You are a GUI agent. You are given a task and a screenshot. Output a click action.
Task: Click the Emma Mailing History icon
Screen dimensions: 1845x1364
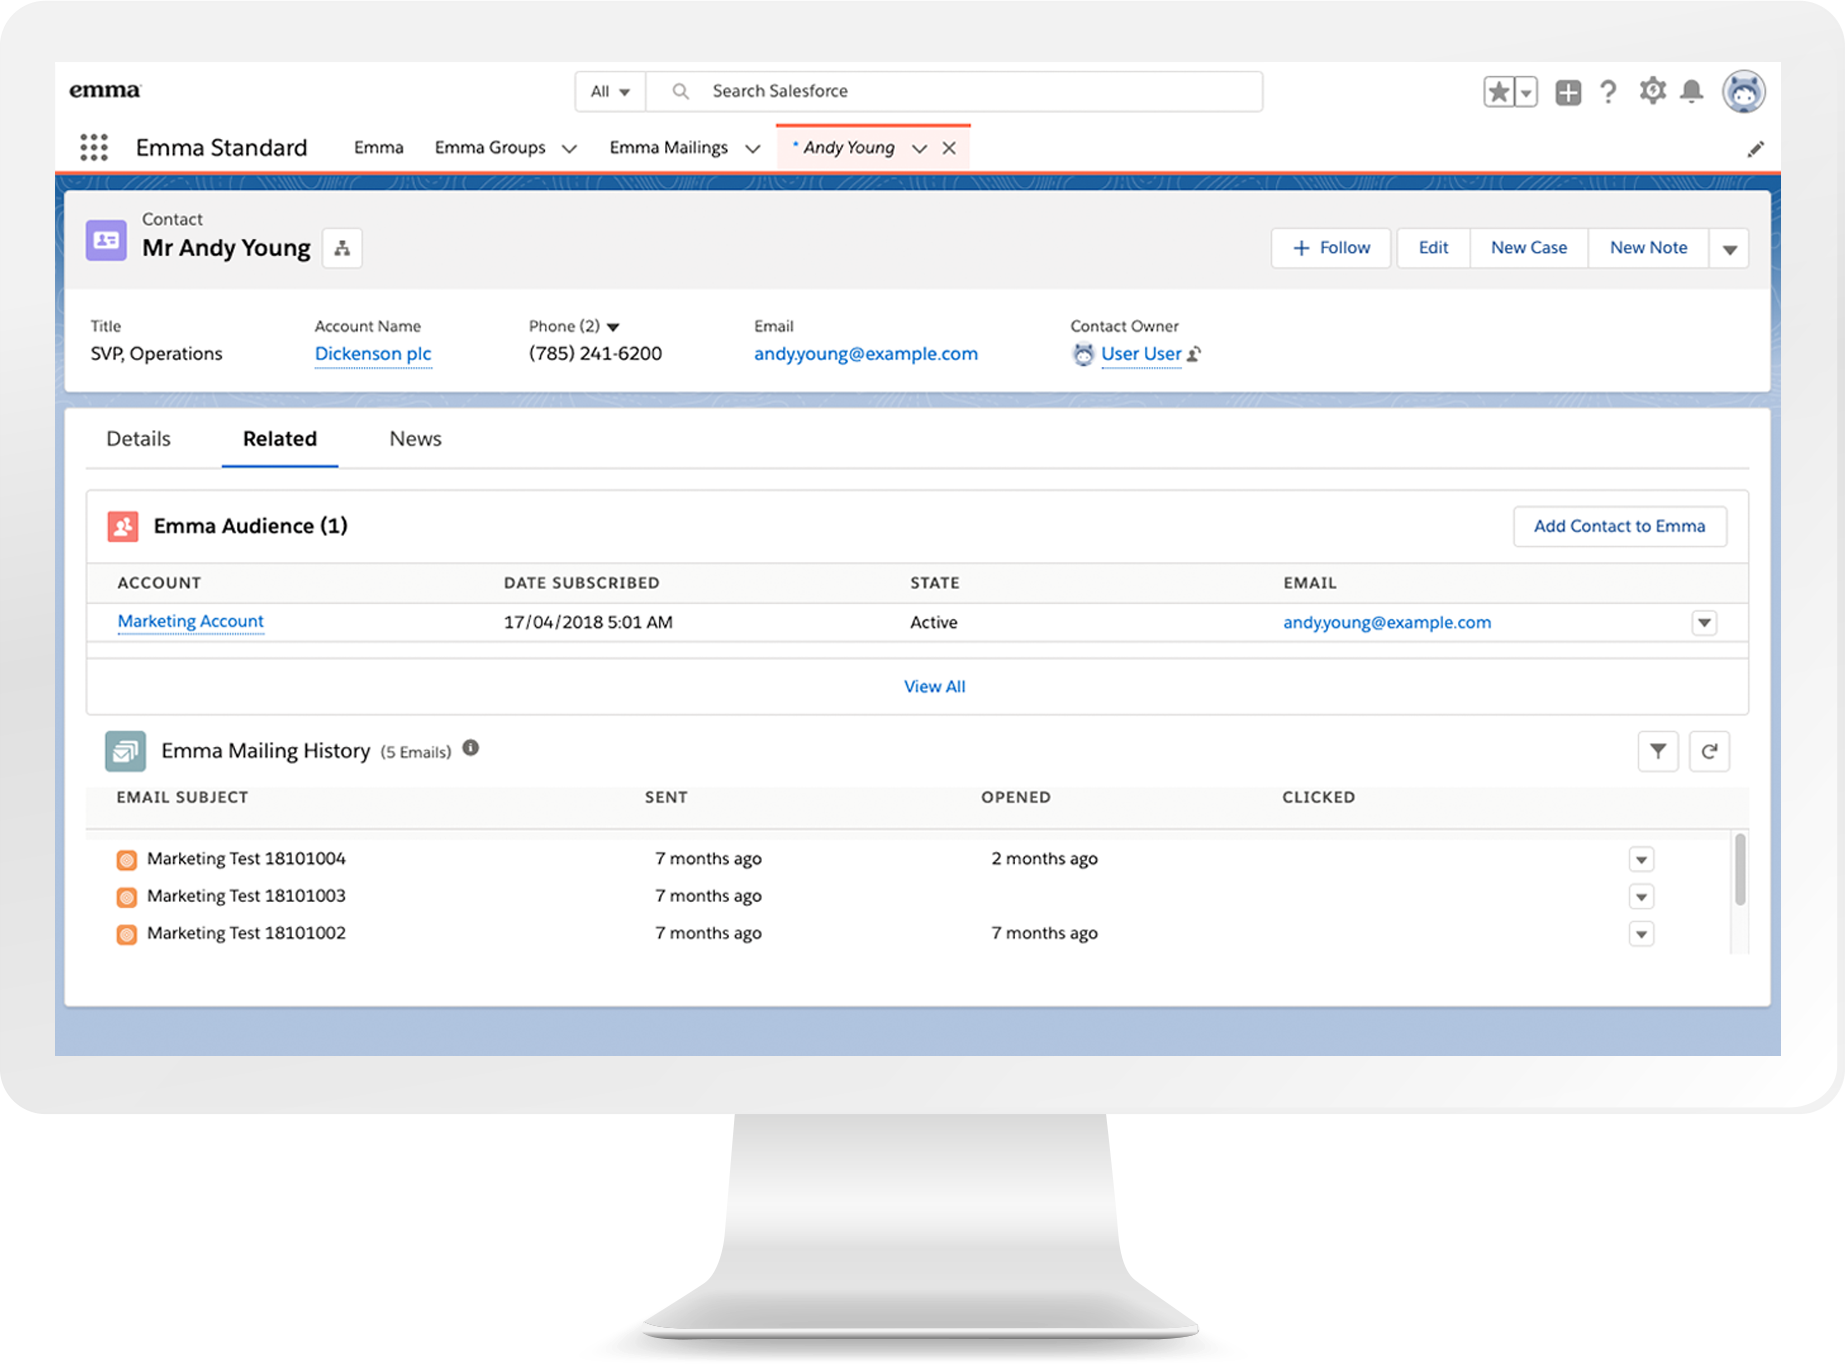125,751
